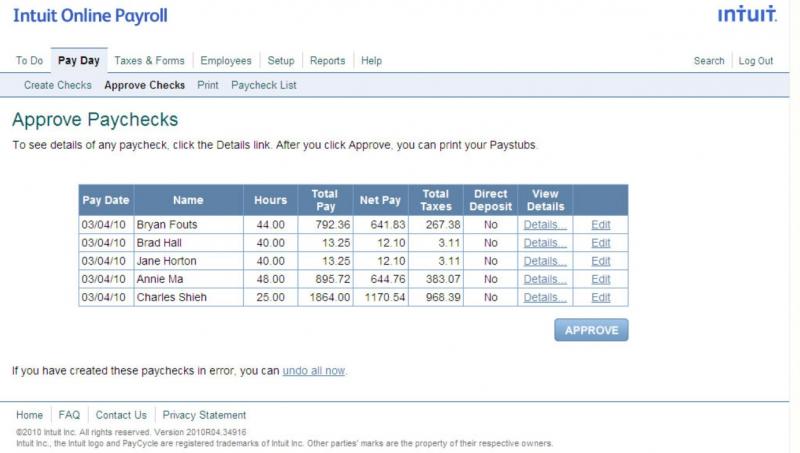Edit Jane Horton paycheck

[601, 261]
